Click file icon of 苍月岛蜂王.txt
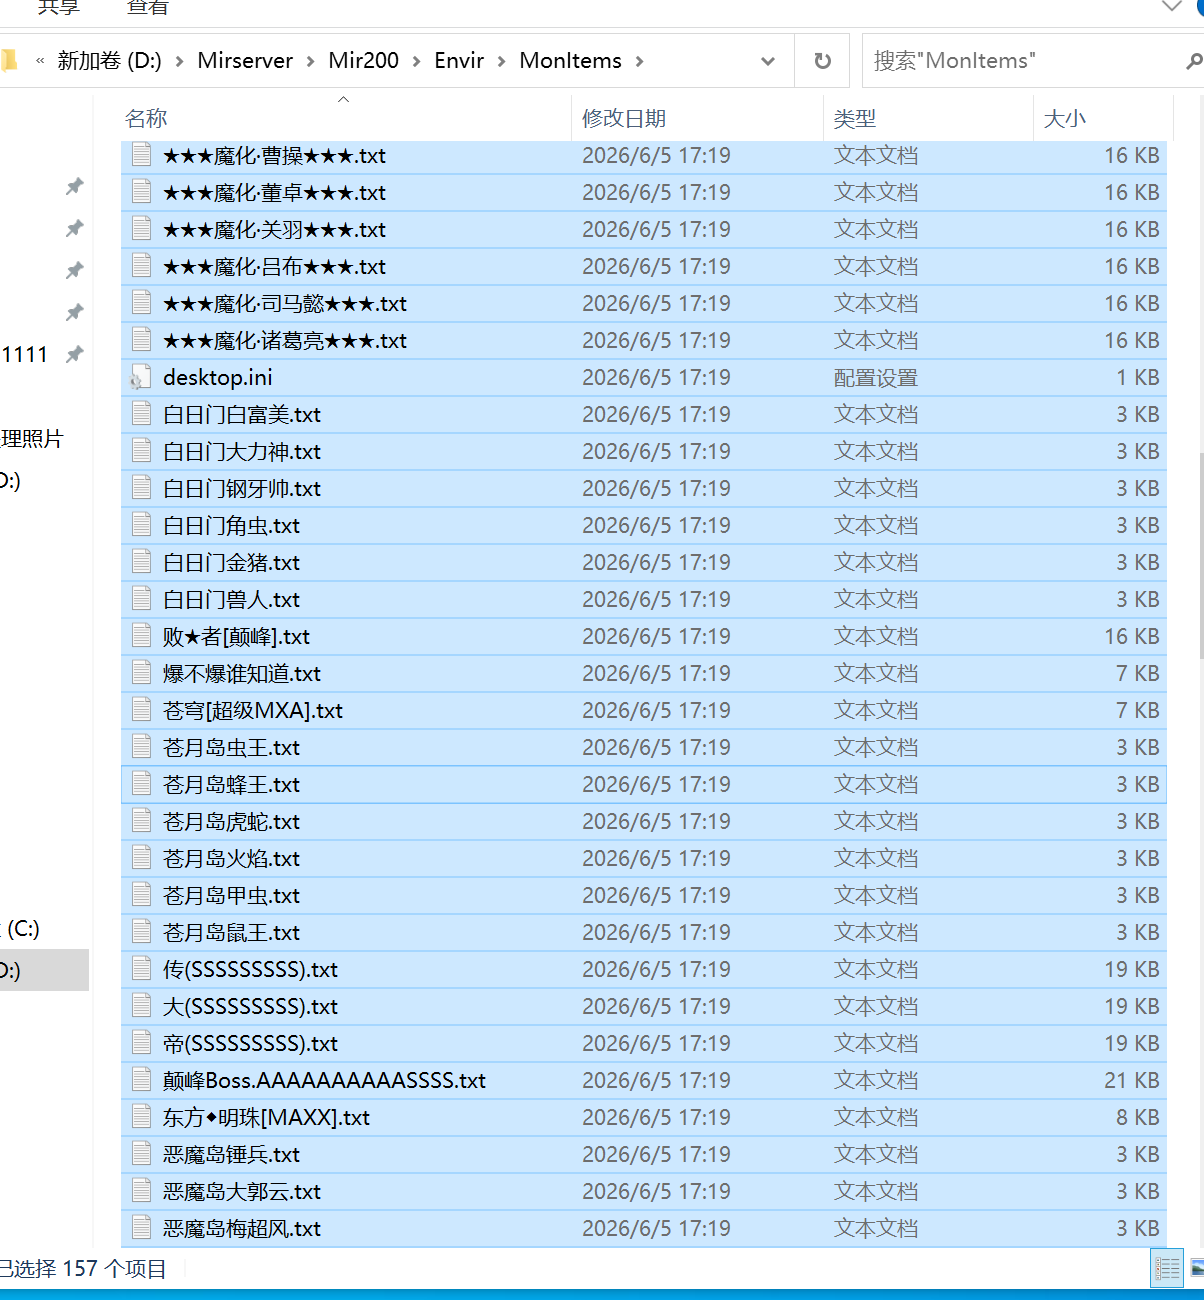1204x1300 pixels. point(142,784)
